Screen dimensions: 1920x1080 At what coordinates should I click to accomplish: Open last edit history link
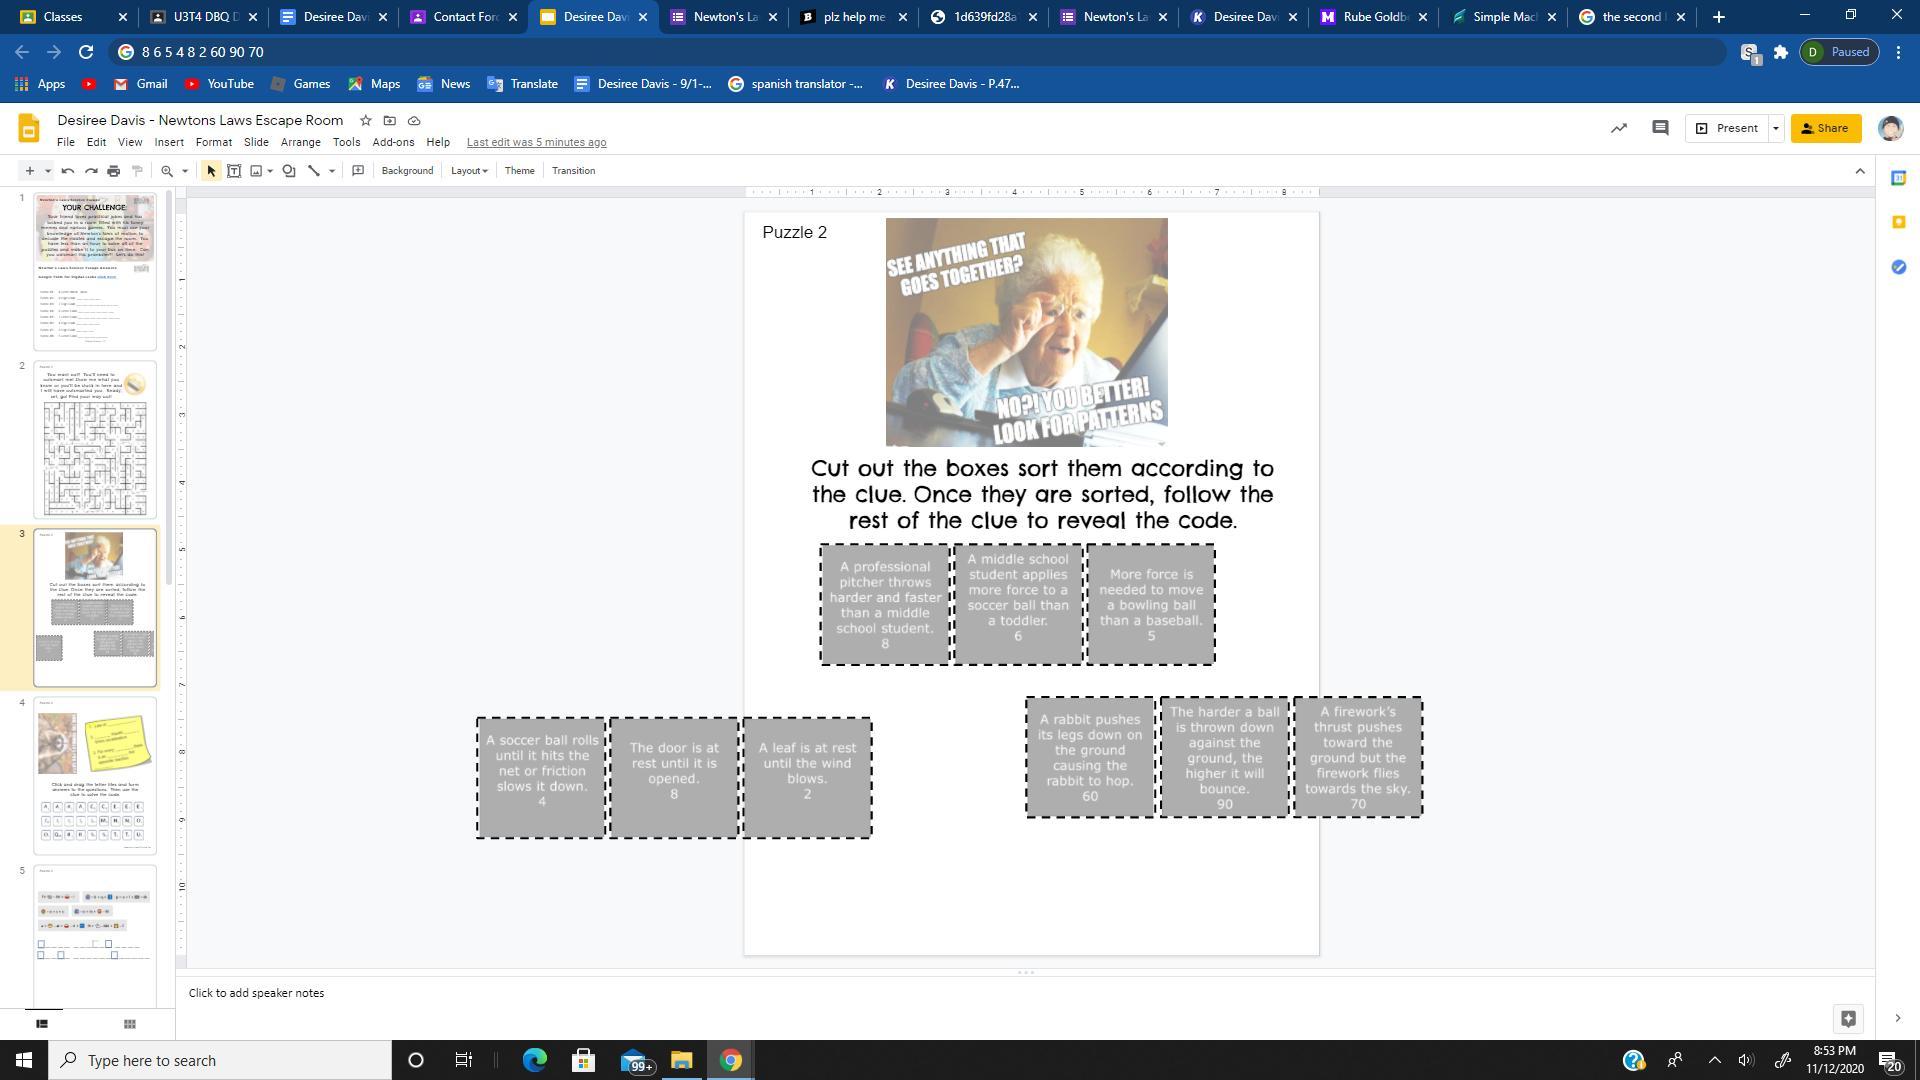point(536,142)
